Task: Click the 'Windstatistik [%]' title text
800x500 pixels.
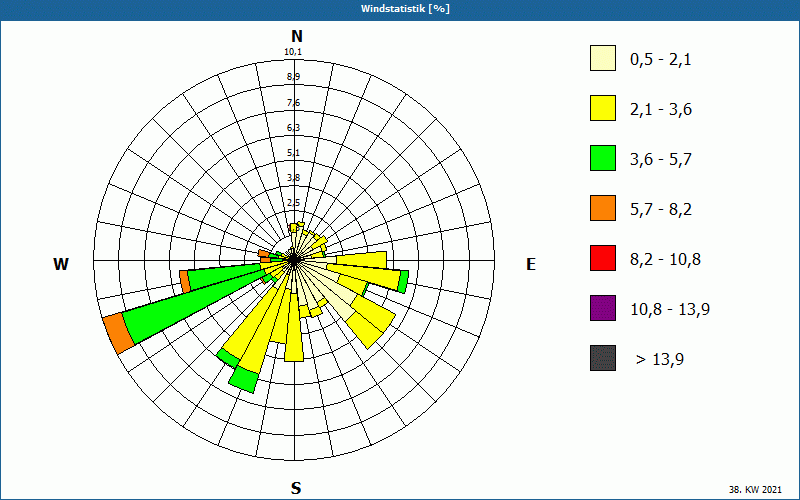Action: click(x=405, y=9)
